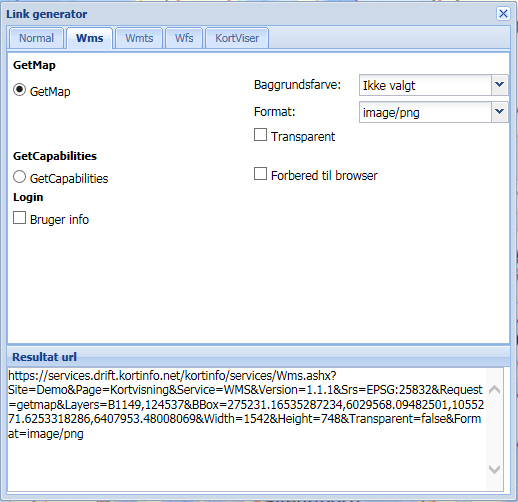The height and width of the screenshot is (502, 518).
Task: Select the Wms tab
Action: (89, 38)
